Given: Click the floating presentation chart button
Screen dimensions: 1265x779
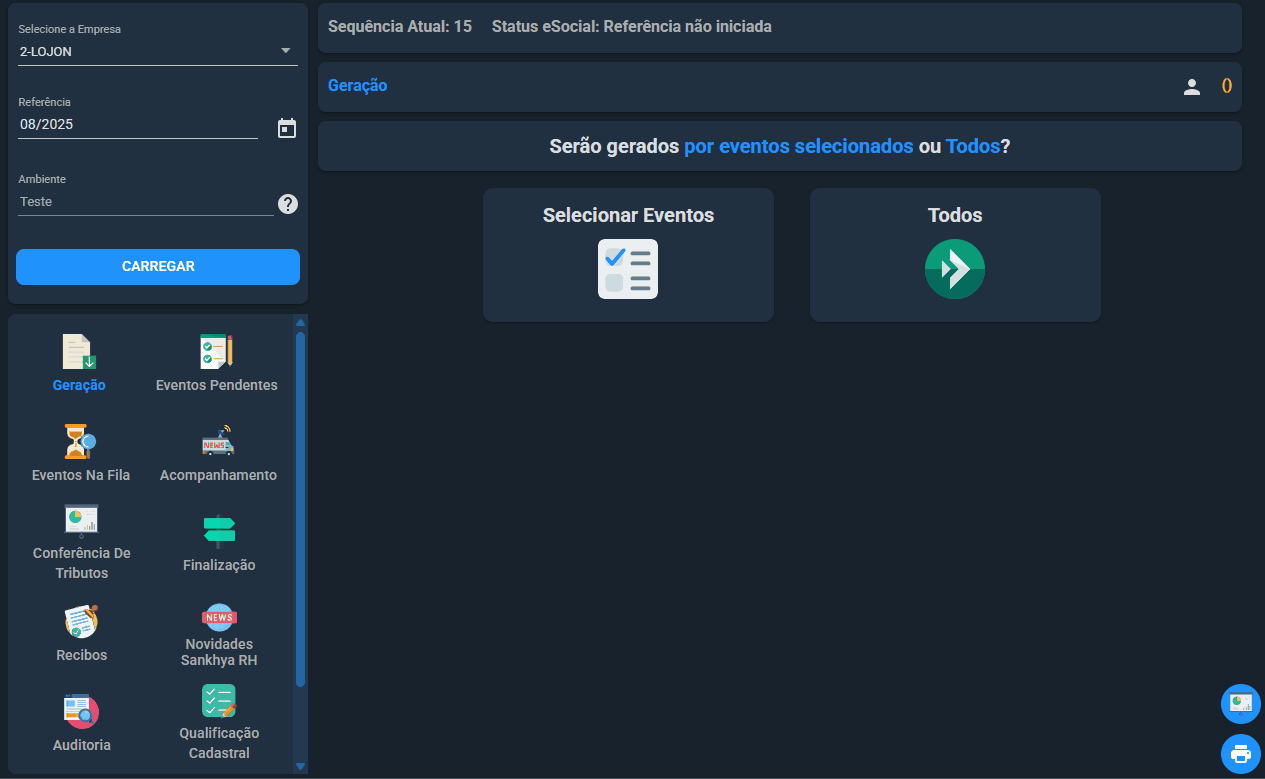Looking at the screenshot, I should [x=1241, y=703].
